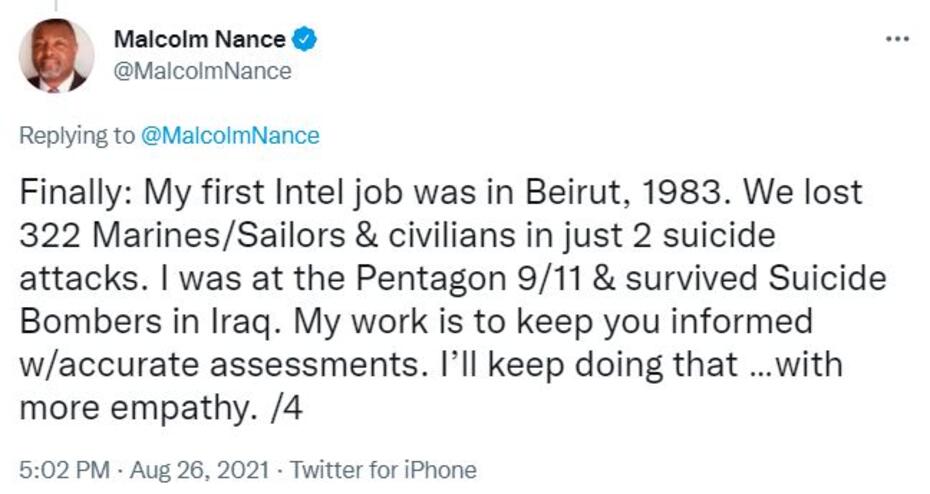930x494 pixels.
Task: Open Malcolm Nance's profile picture
Action: coord(56,55)
